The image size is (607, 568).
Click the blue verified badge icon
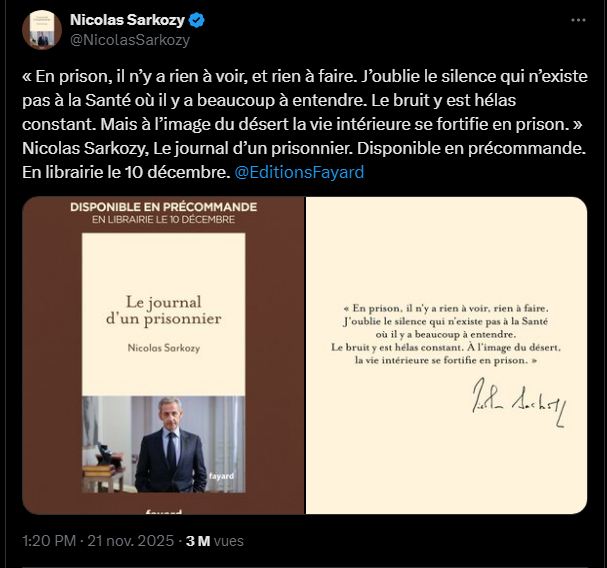point(199,20)
